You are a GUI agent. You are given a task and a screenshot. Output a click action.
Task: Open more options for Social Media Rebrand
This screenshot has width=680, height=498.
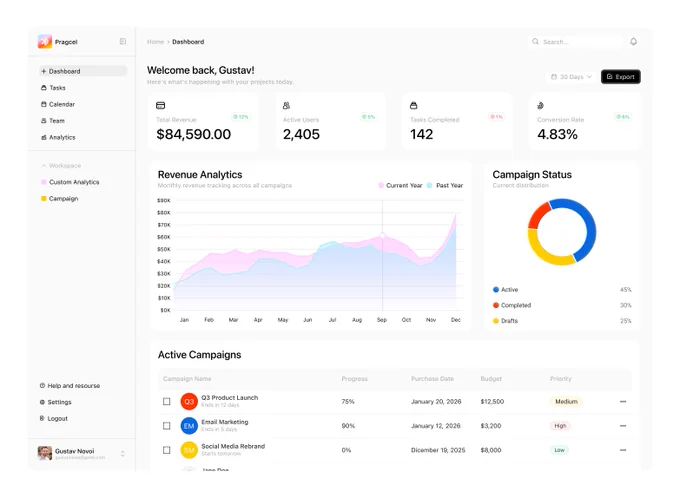[623, 450]
